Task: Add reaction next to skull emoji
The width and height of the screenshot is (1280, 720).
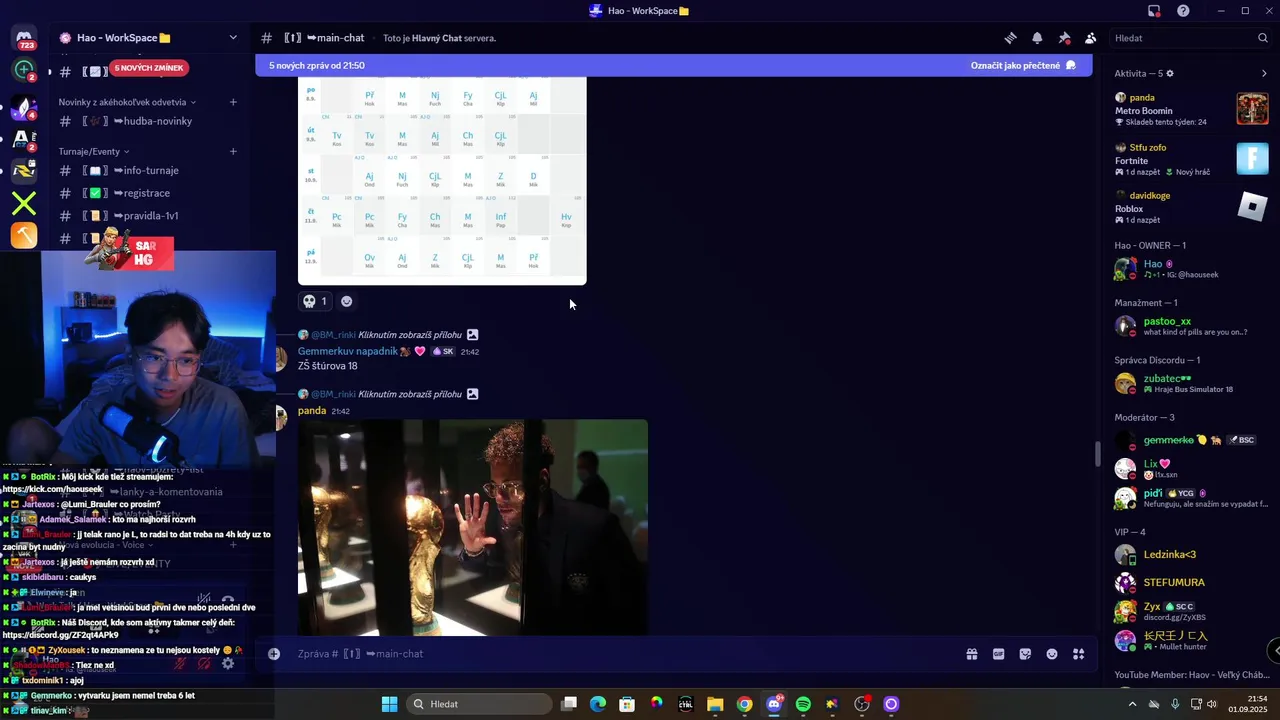Action: pos(347,301)
